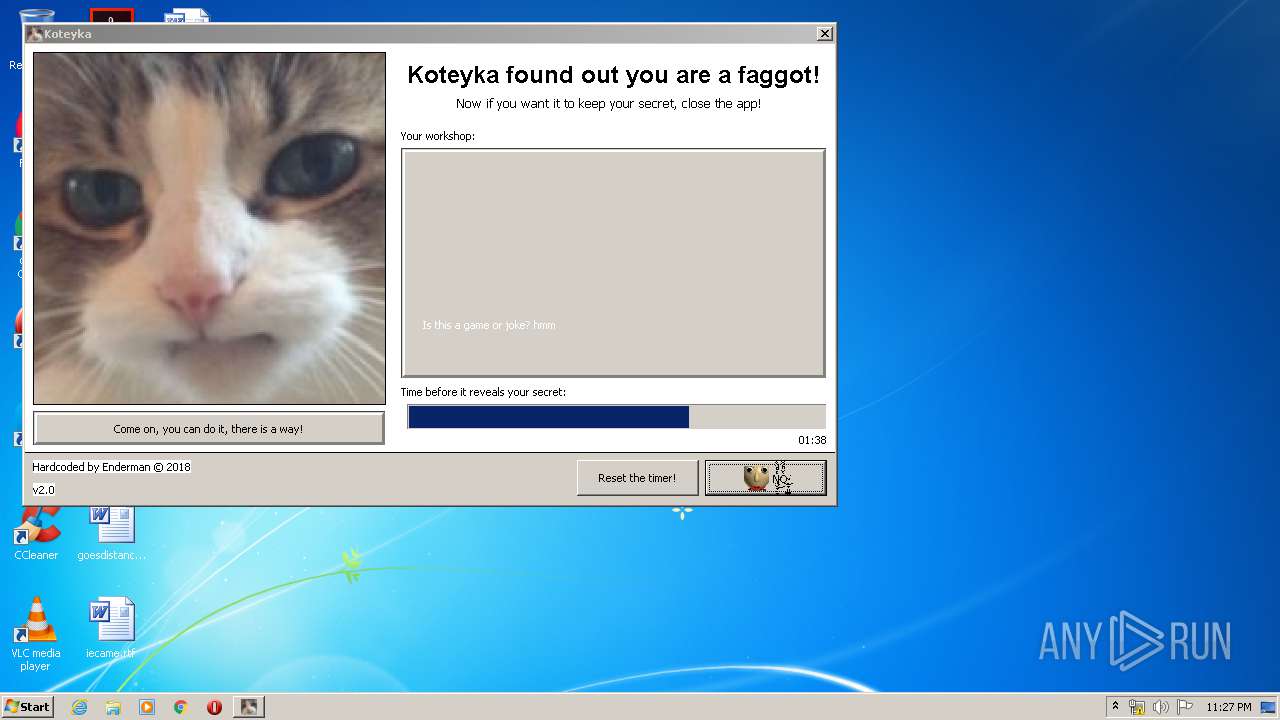Open the Windows Start menu
Image resolution: width=1280 pixels, height=720 pixels.
[x=28, y=706]
